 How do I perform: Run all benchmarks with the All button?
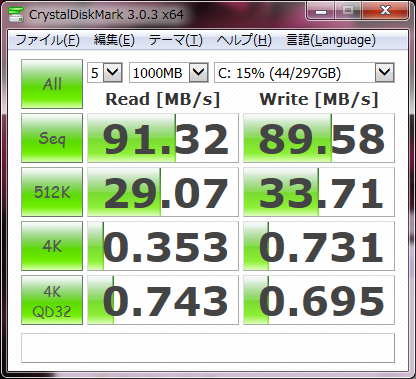(x=52, y=84)
